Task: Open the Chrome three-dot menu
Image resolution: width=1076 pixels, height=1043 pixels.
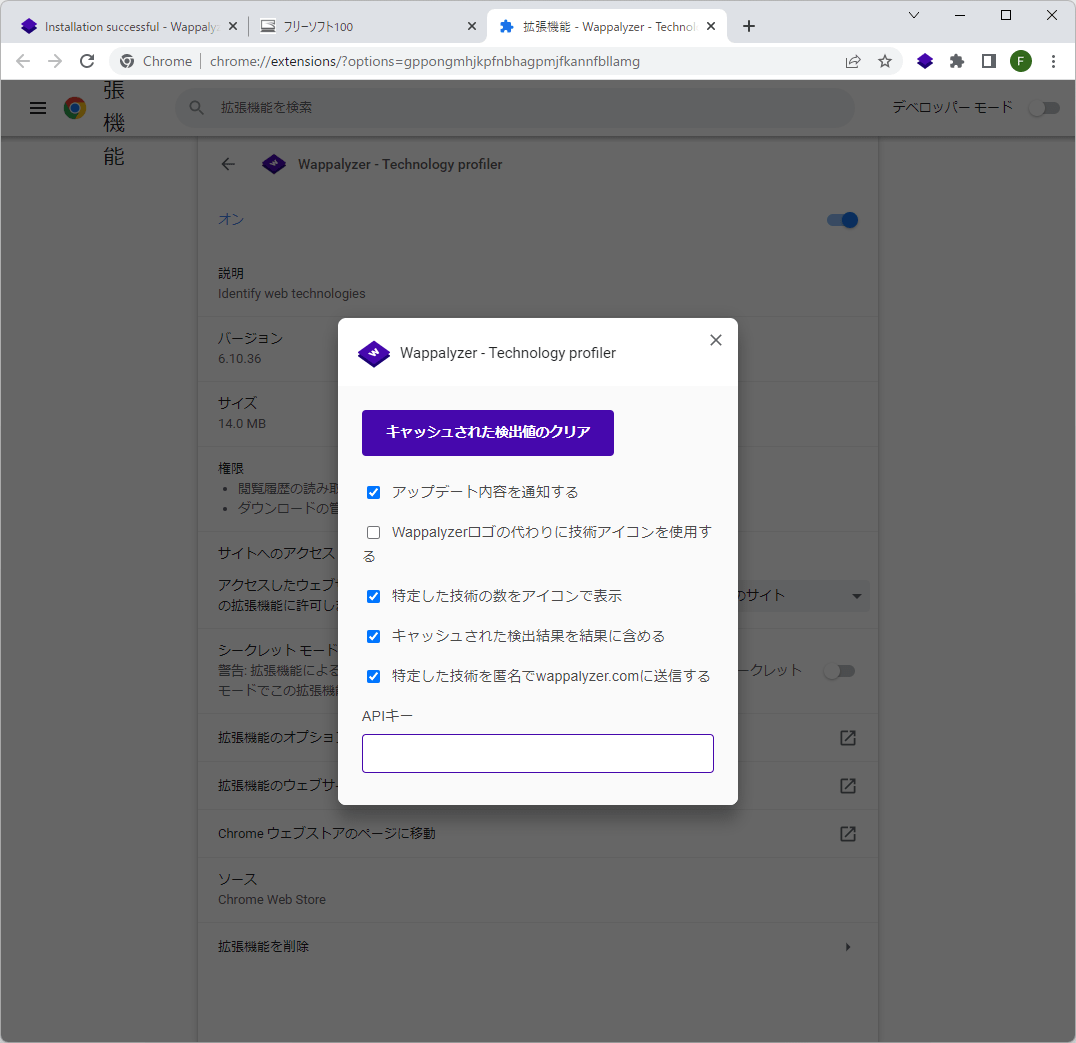Action: pyautogui.click(x=1053, y=61)
